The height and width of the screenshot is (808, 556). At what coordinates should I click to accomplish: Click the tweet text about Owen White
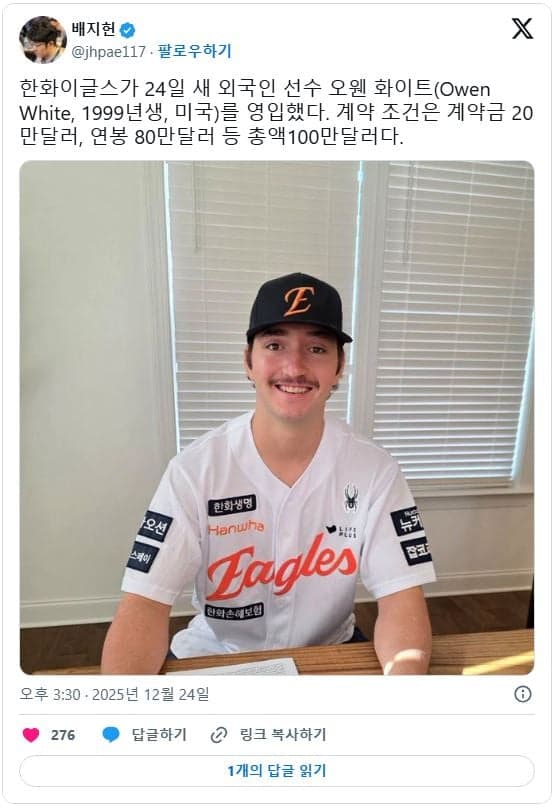coord(276,113)
